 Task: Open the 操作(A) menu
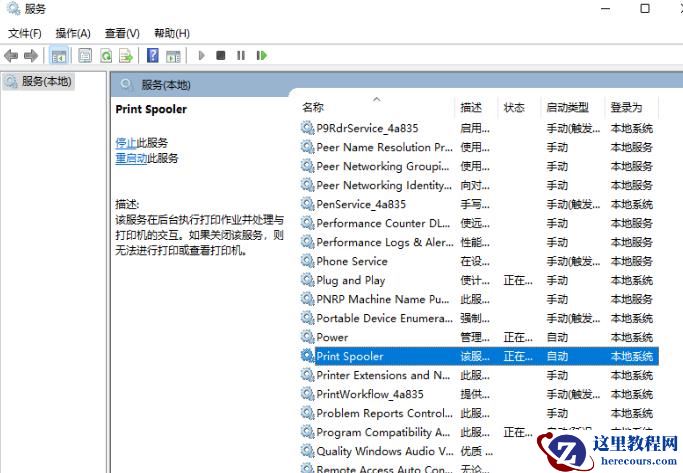coord(73,34)
